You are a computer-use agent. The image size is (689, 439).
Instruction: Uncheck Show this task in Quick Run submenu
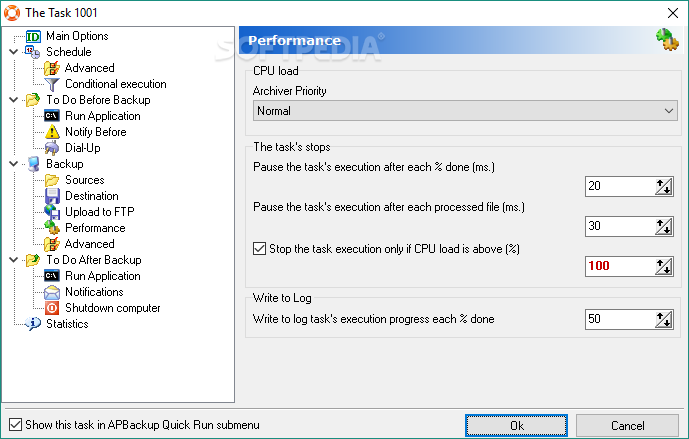tap(15, 424)
